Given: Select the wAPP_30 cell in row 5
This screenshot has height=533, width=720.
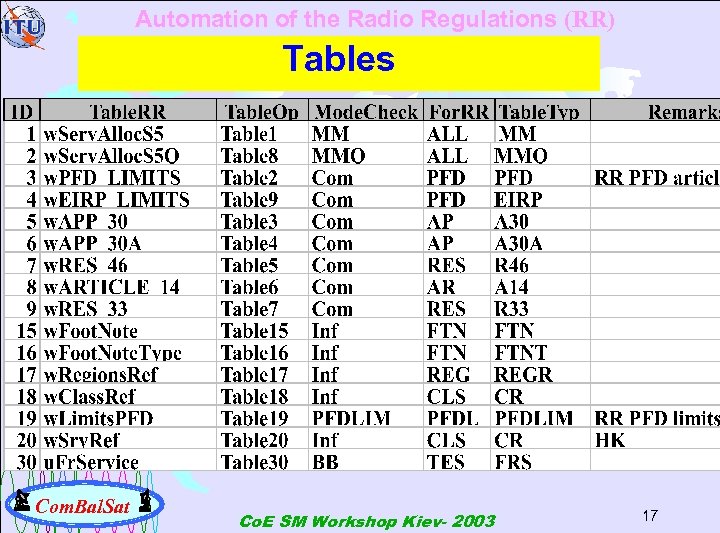Looking at the screenshot, I should pyautogui.click(x=128, y=221).
